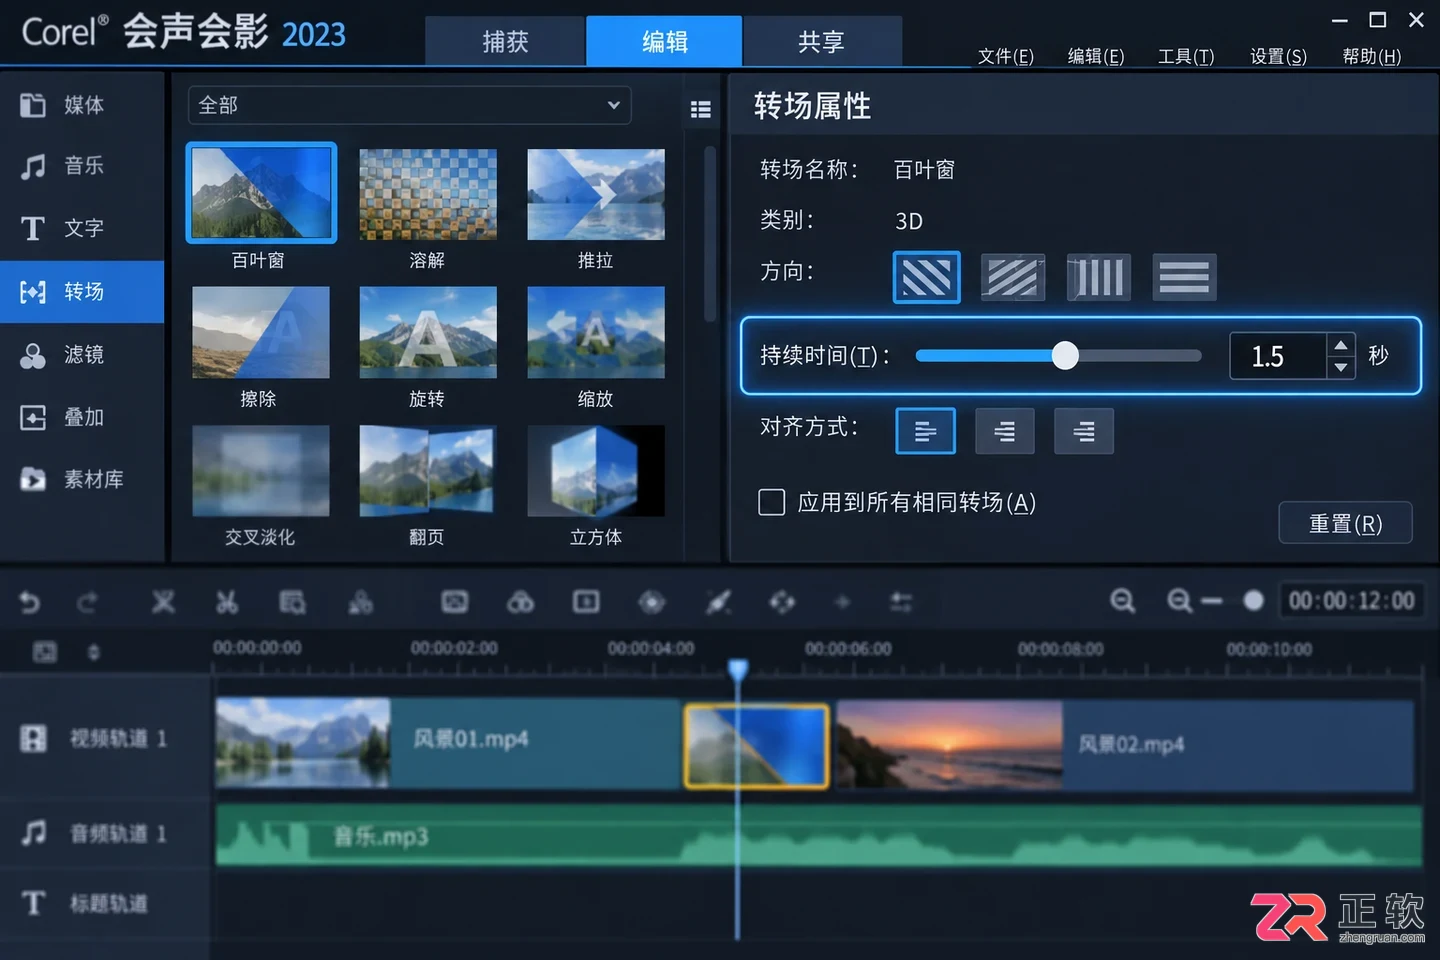Click the title track 标题轨道 T icon
Image resolution: width=1440 pixels, height=960 pixels.
point(33,903)
